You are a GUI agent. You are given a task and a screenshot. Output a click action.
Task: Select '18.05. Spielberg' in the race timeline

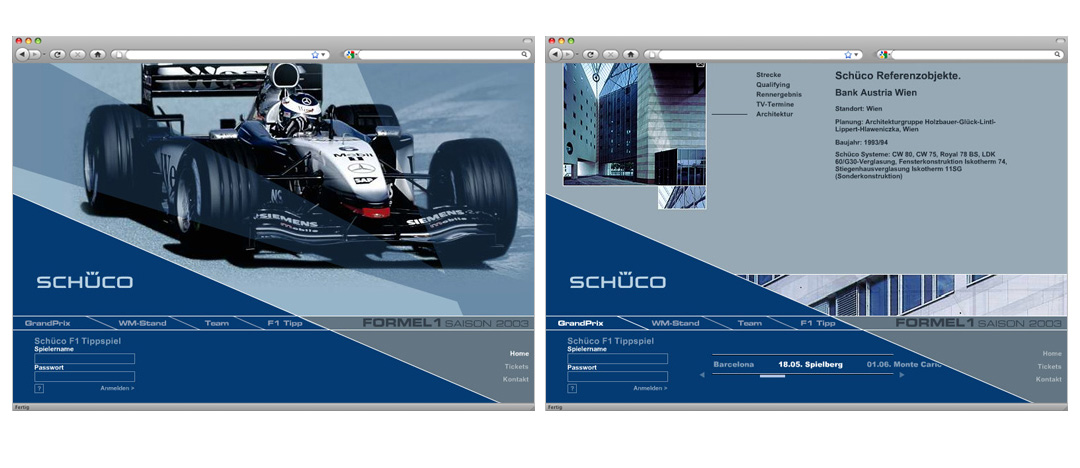tap(810, 365)
